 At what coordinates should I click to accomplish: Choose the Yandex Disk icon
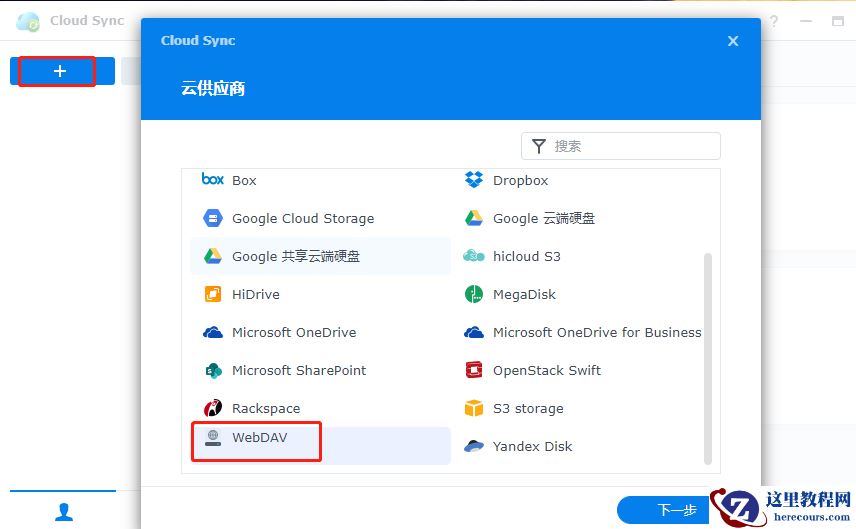click(474, 446)
